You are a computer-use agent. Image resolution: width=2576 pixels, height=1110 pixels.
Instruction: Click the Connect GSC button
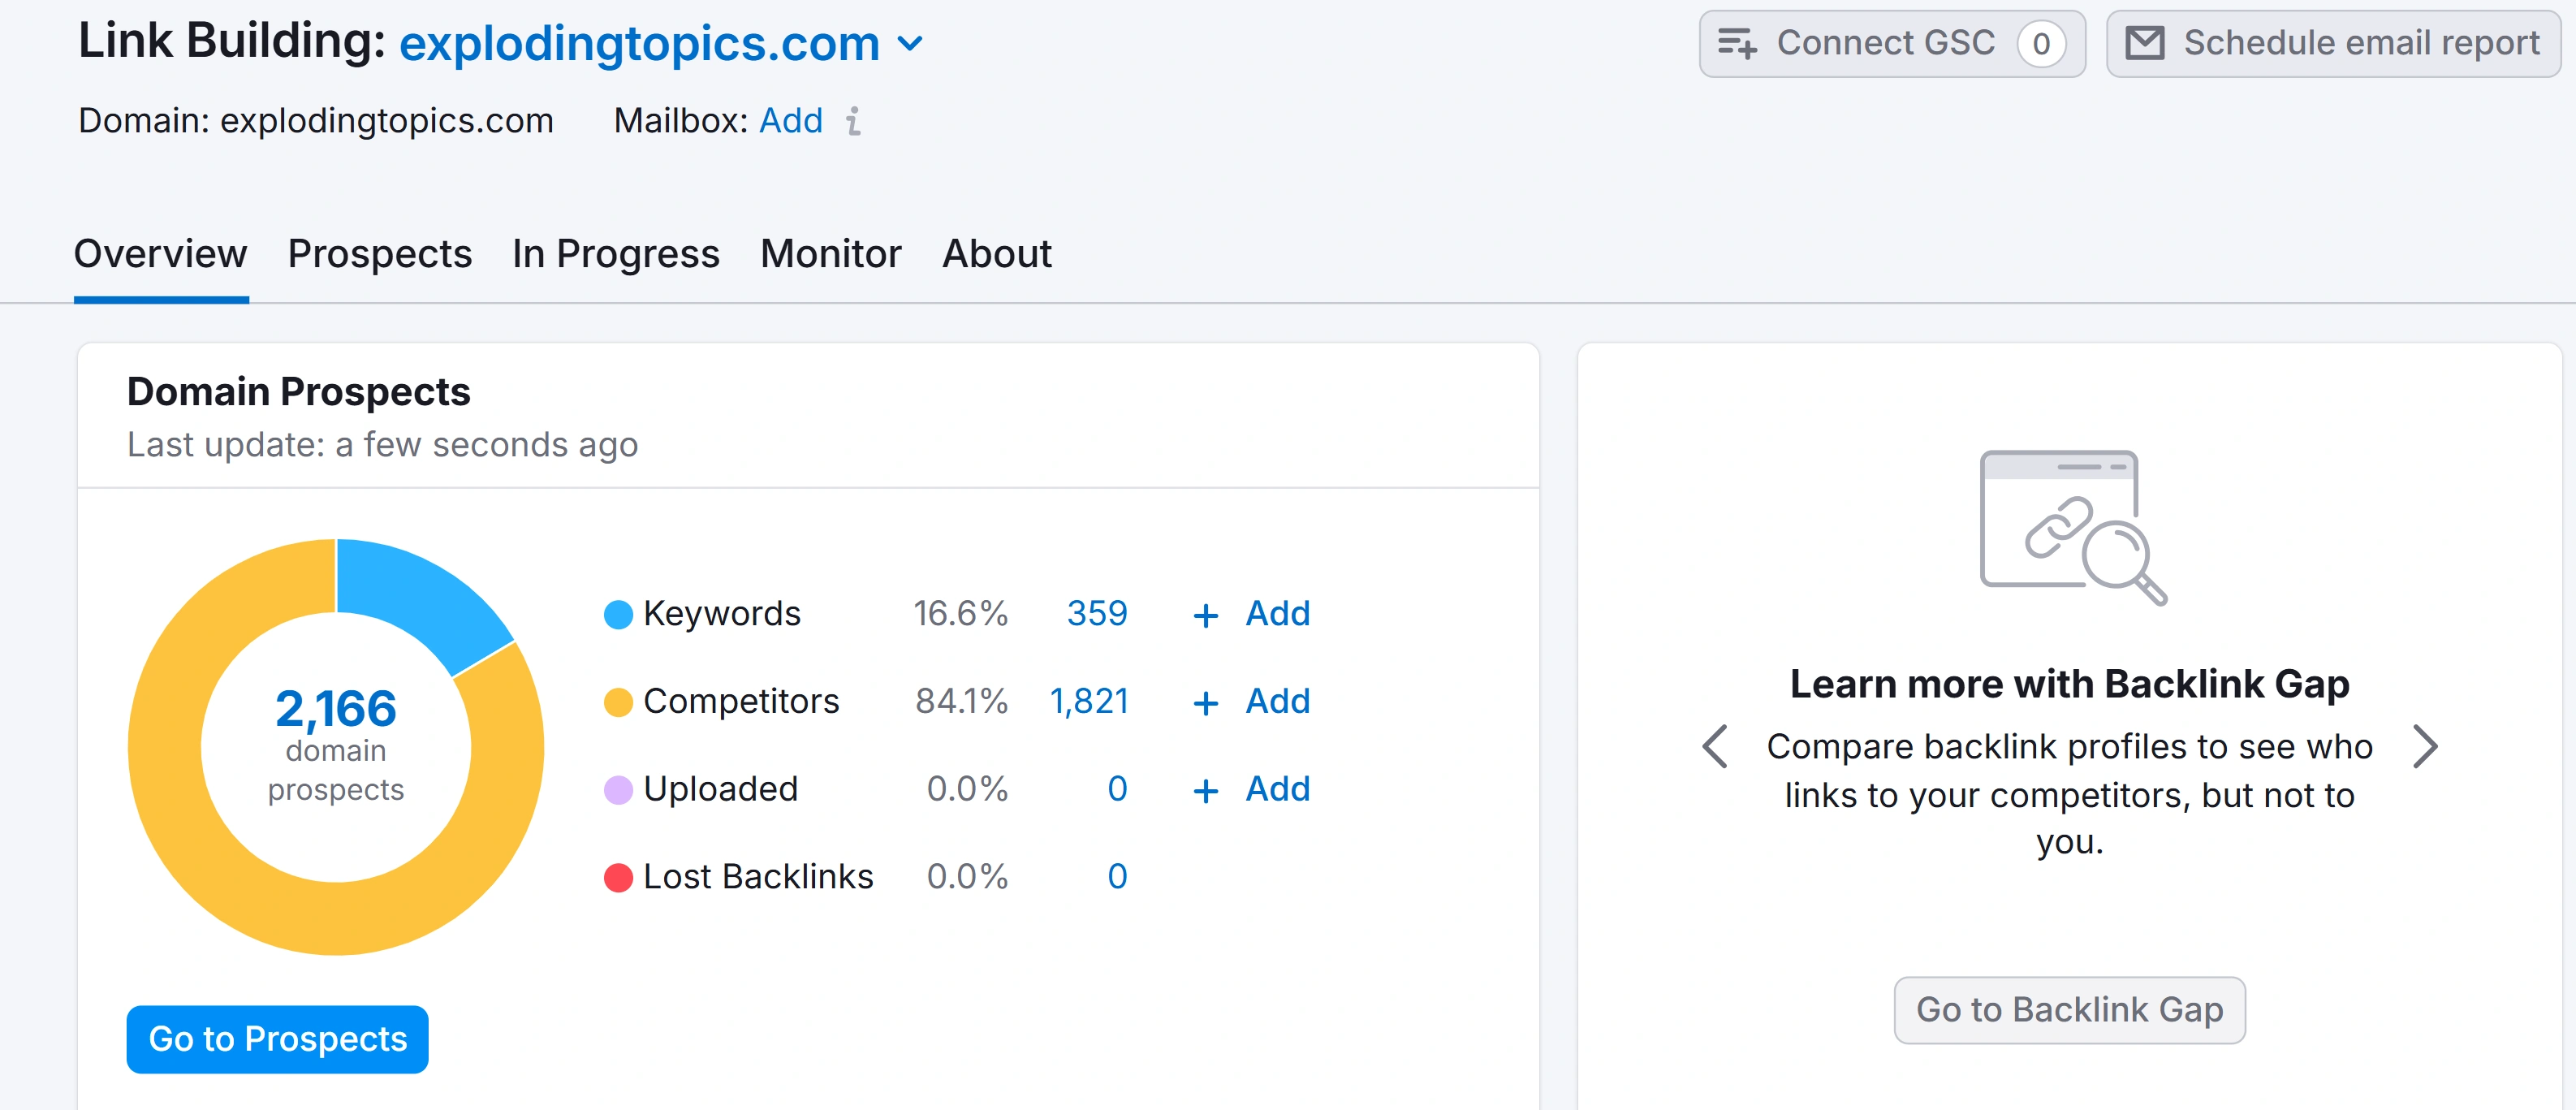(1891, 44)
